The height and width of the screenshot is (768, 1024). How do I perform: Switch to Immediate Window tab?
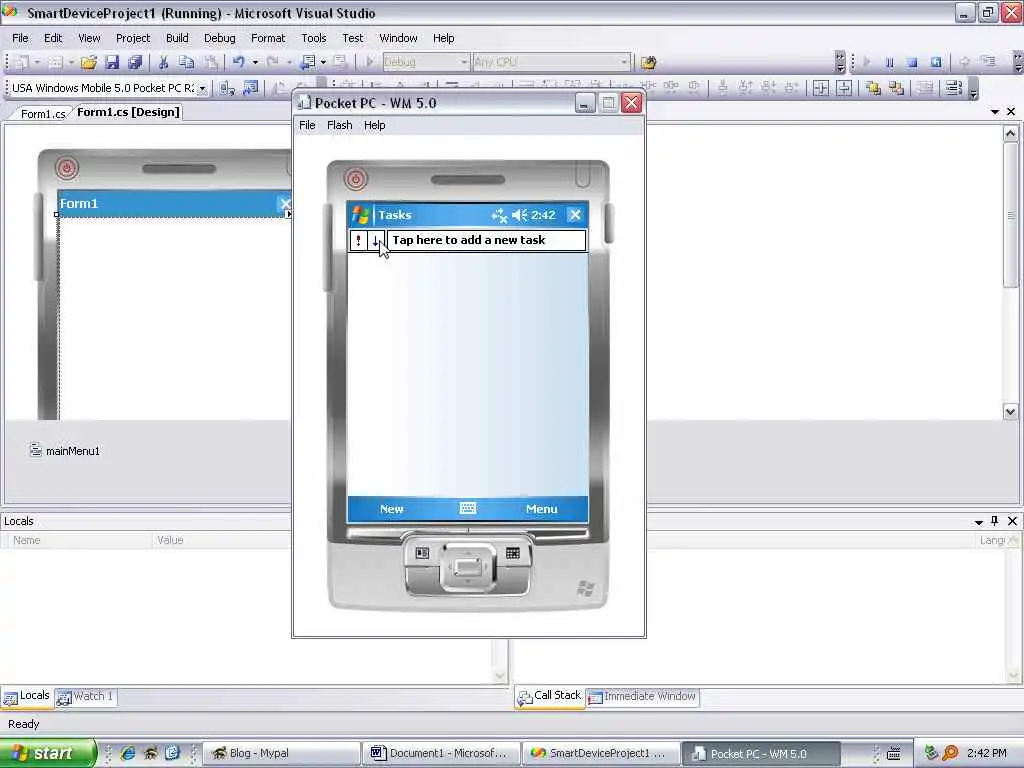[x=643, y=696]
